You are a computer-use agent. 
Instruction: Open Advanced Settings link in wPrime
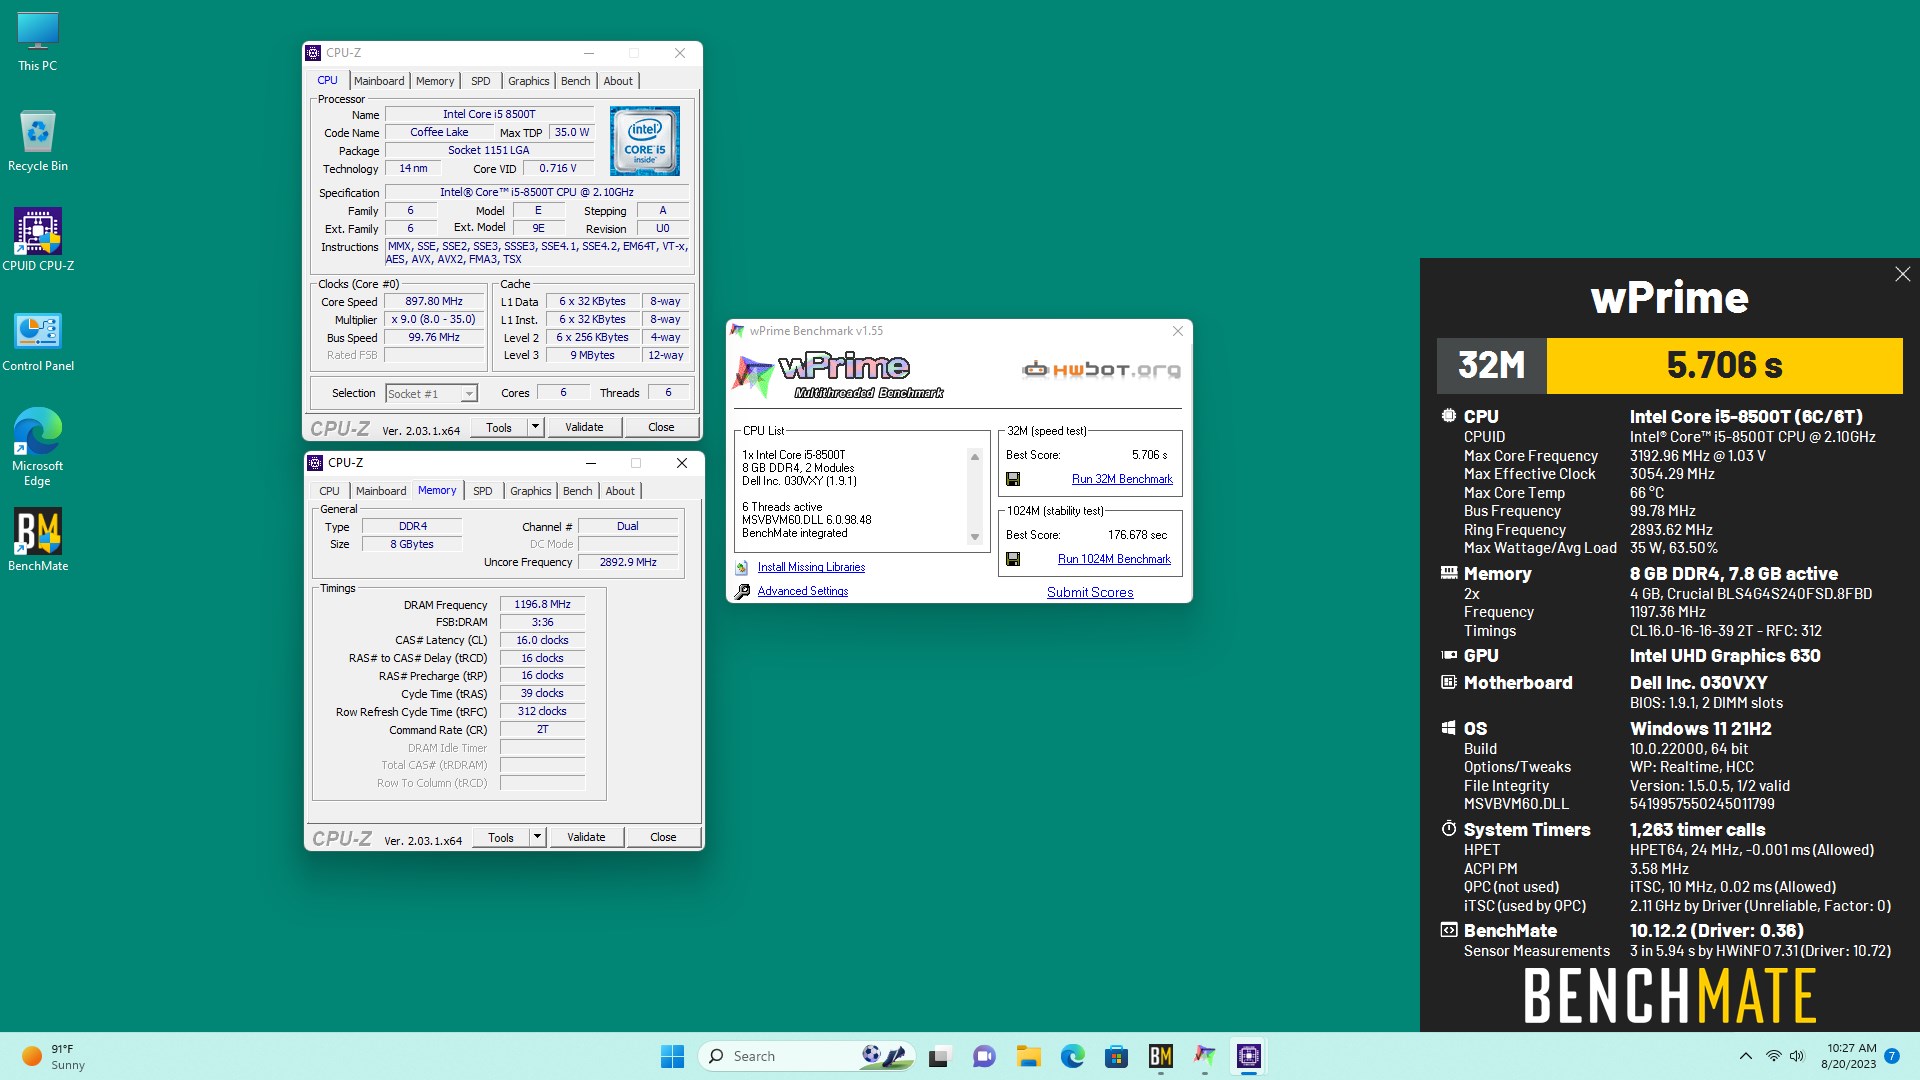(x=803, y=591)
